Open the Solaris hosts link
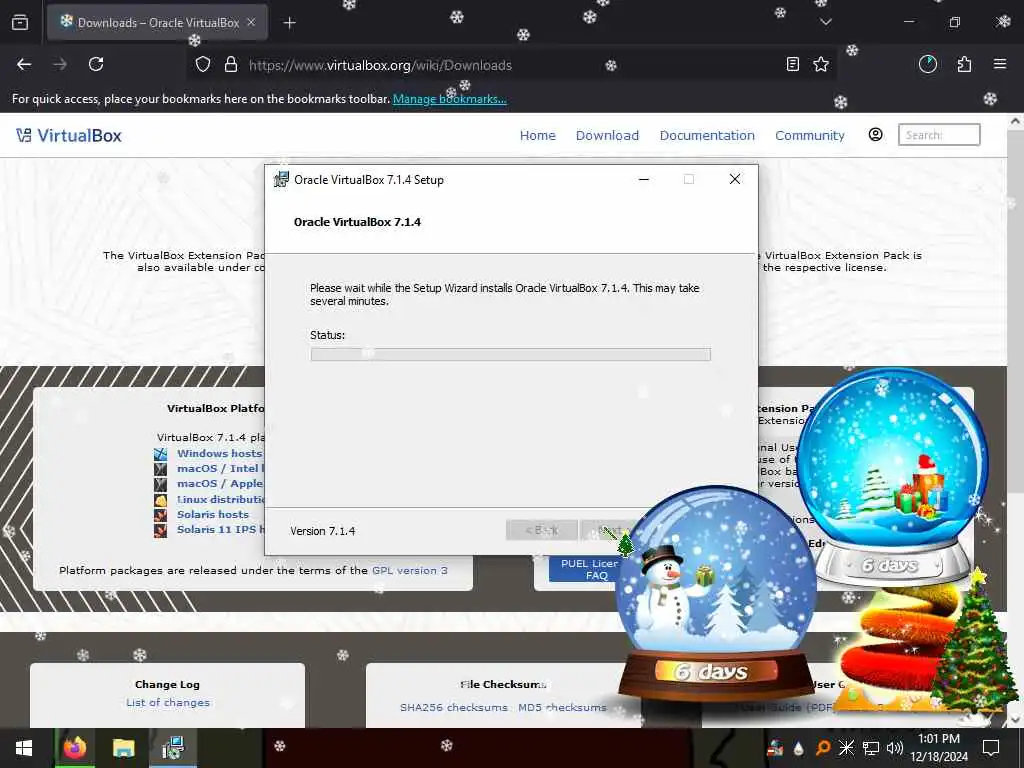Screen dimensions: 1024x768 pos(213,514)
